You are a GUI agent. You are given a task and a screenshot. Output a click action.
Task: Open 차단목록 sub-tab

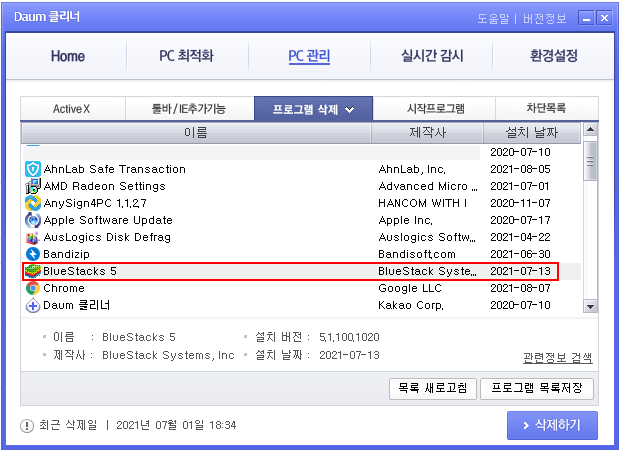tap(547, 109)
